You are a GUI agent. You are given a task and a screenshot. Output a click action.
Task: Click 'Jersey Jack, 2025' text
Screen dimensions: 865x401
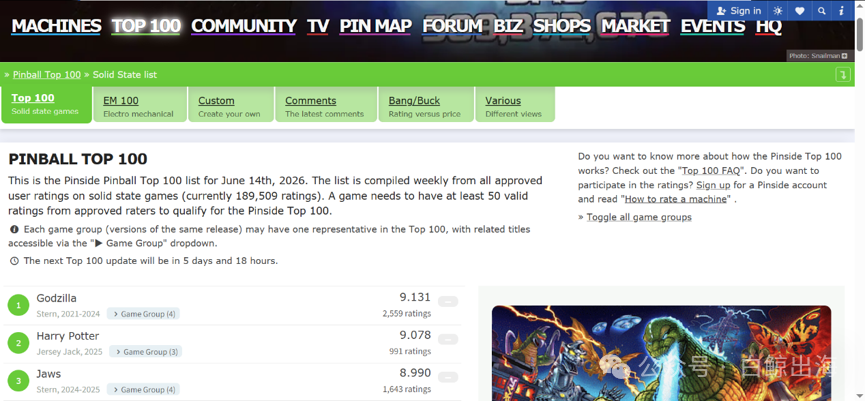pyautogui.click(x=70, y=351)
